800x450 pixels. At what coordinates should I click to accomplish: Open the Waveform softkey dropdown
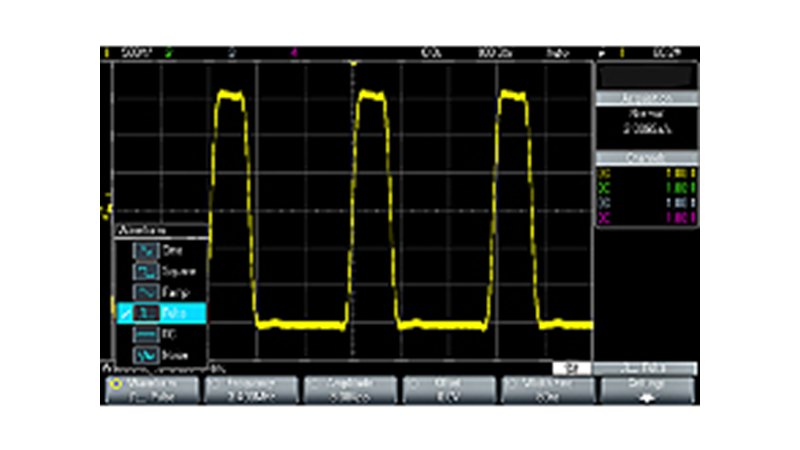[150, 389]
